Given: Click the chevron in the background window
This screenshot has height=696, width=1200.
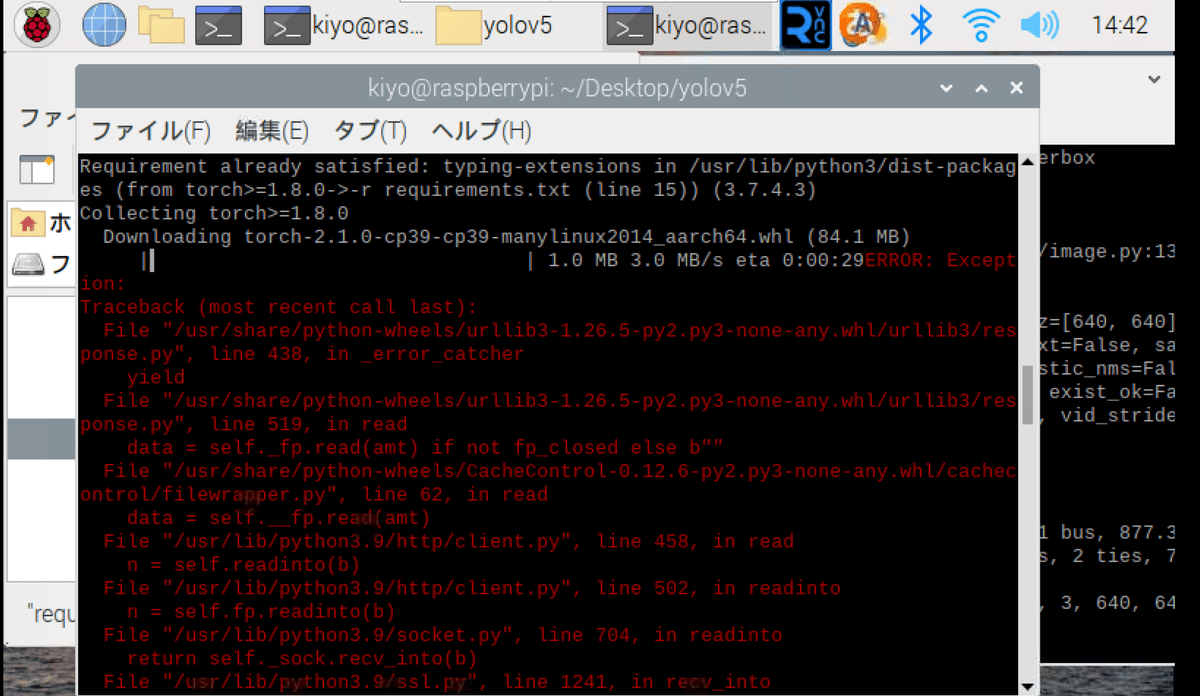Looking at the screenshot, I should [1155, 79].
